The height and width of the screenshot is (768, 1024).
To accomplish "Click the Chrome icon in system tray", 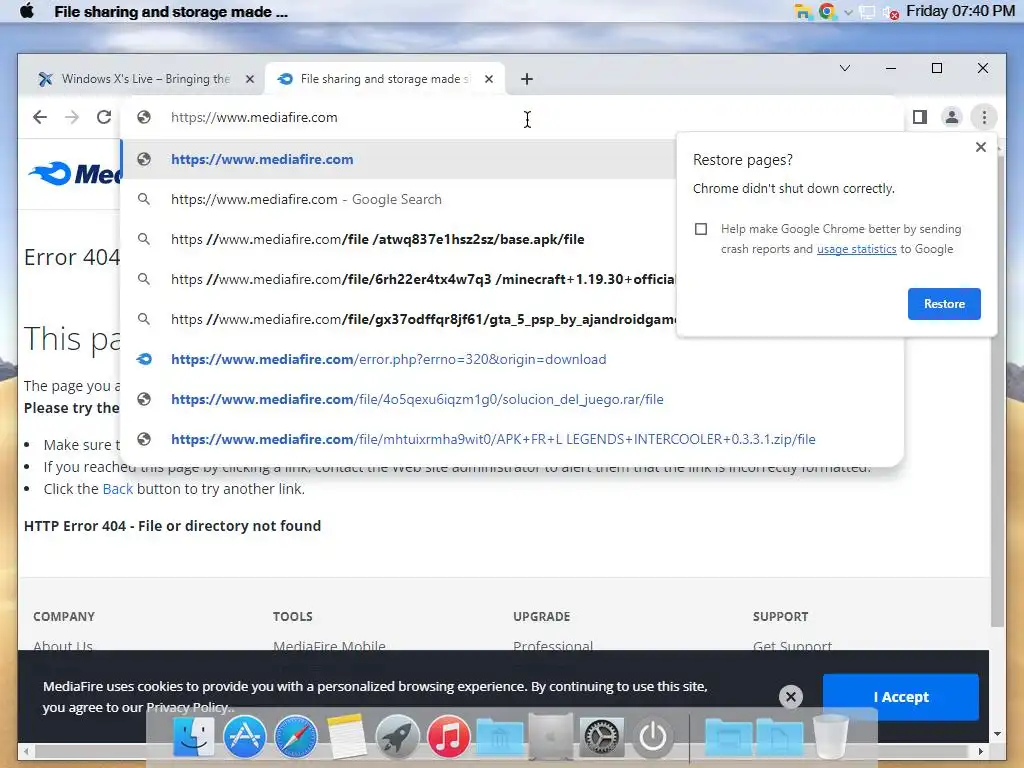I will pyautogui.click(x=827, y=12).
